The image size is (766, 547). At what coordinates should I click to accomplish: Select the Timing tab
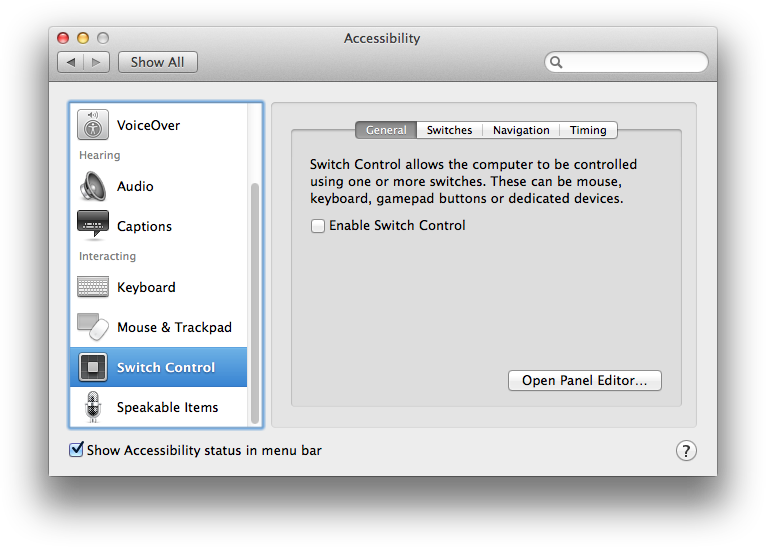click(588, 130)
